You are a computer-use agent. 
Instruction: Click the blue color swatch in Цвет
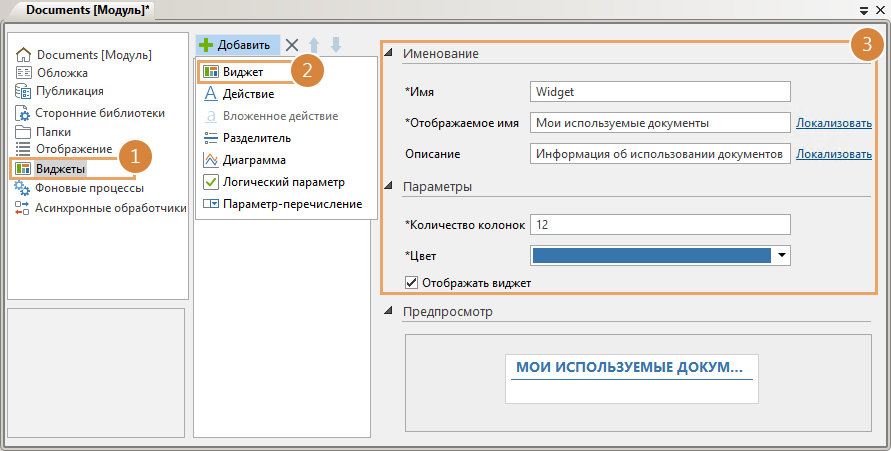[x=652, y=256]
